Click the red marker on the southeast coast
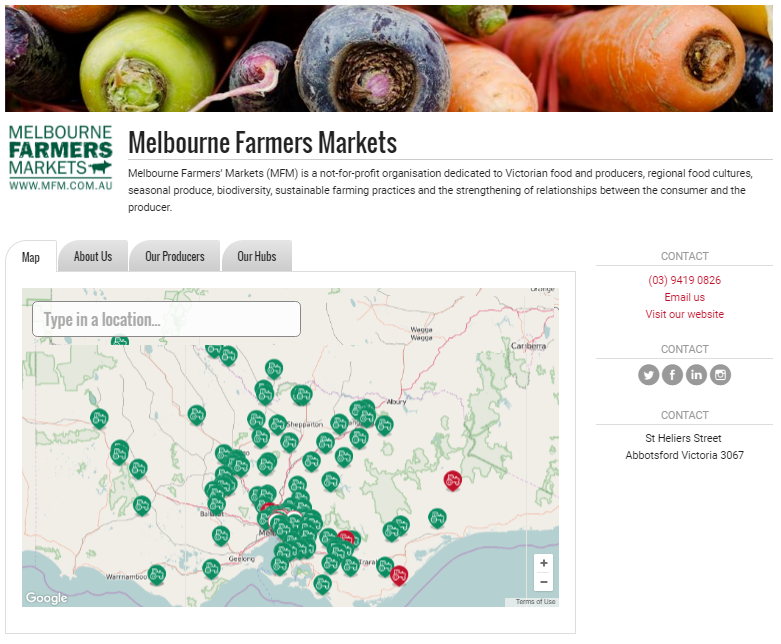 click(x=399, y=574)
